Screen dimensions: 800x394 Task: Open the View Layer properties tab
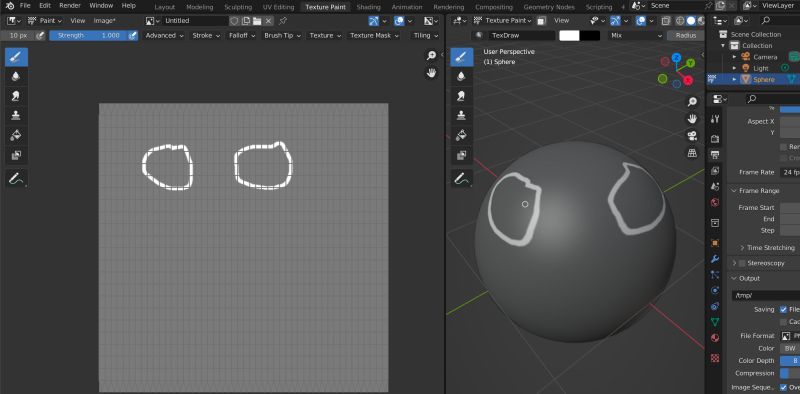coord(715,170)
